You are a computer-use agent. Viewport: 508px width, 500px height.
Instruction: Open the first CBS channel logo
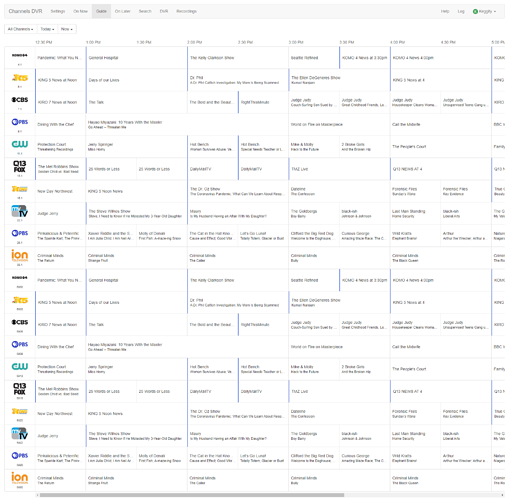coord(20,100)
